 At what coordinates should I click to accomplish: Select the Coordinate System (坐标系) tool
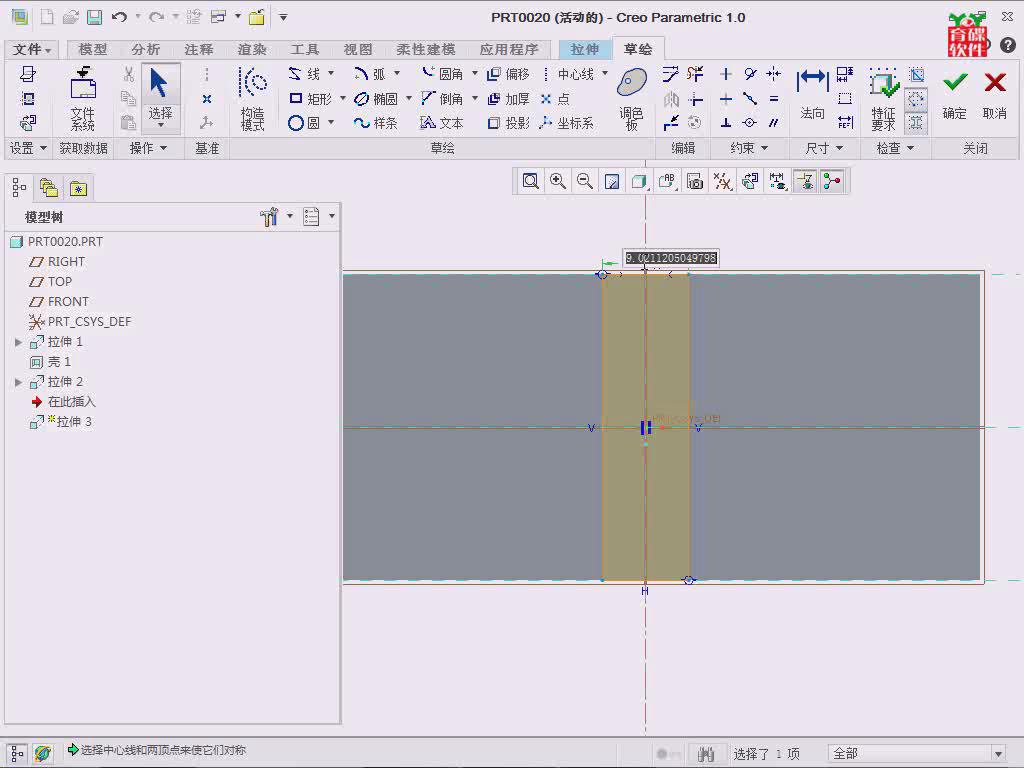pyautogui.click(x=567, y=123)
